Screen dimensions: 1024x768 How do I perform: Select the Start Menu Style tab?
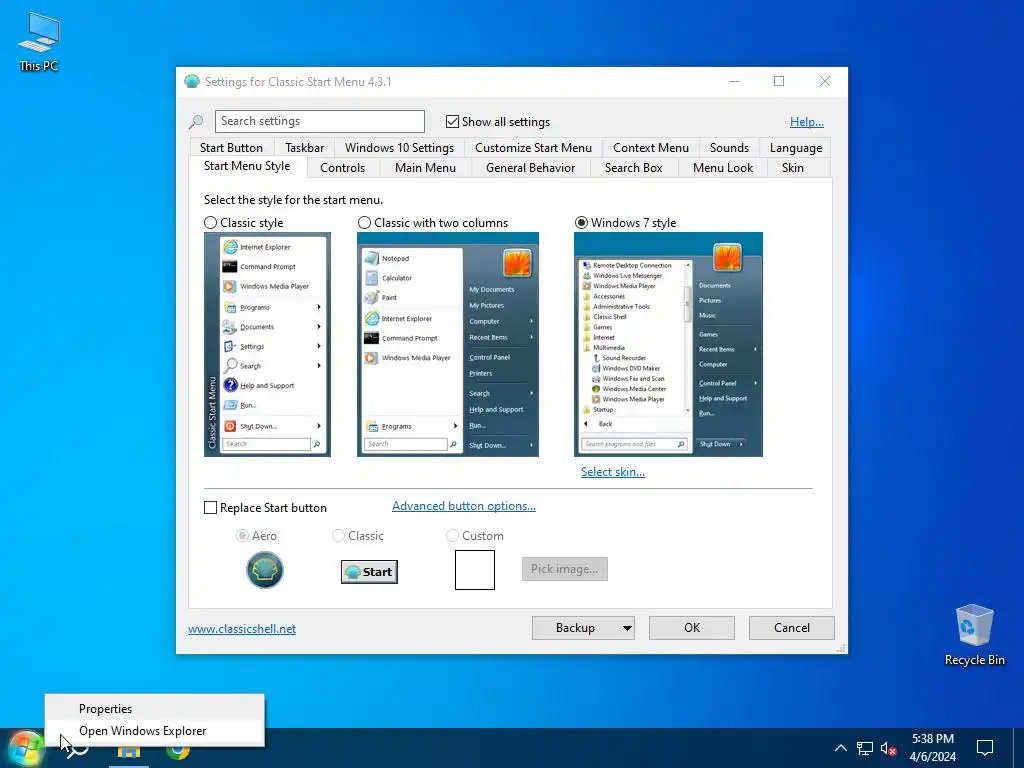[247, 166]
